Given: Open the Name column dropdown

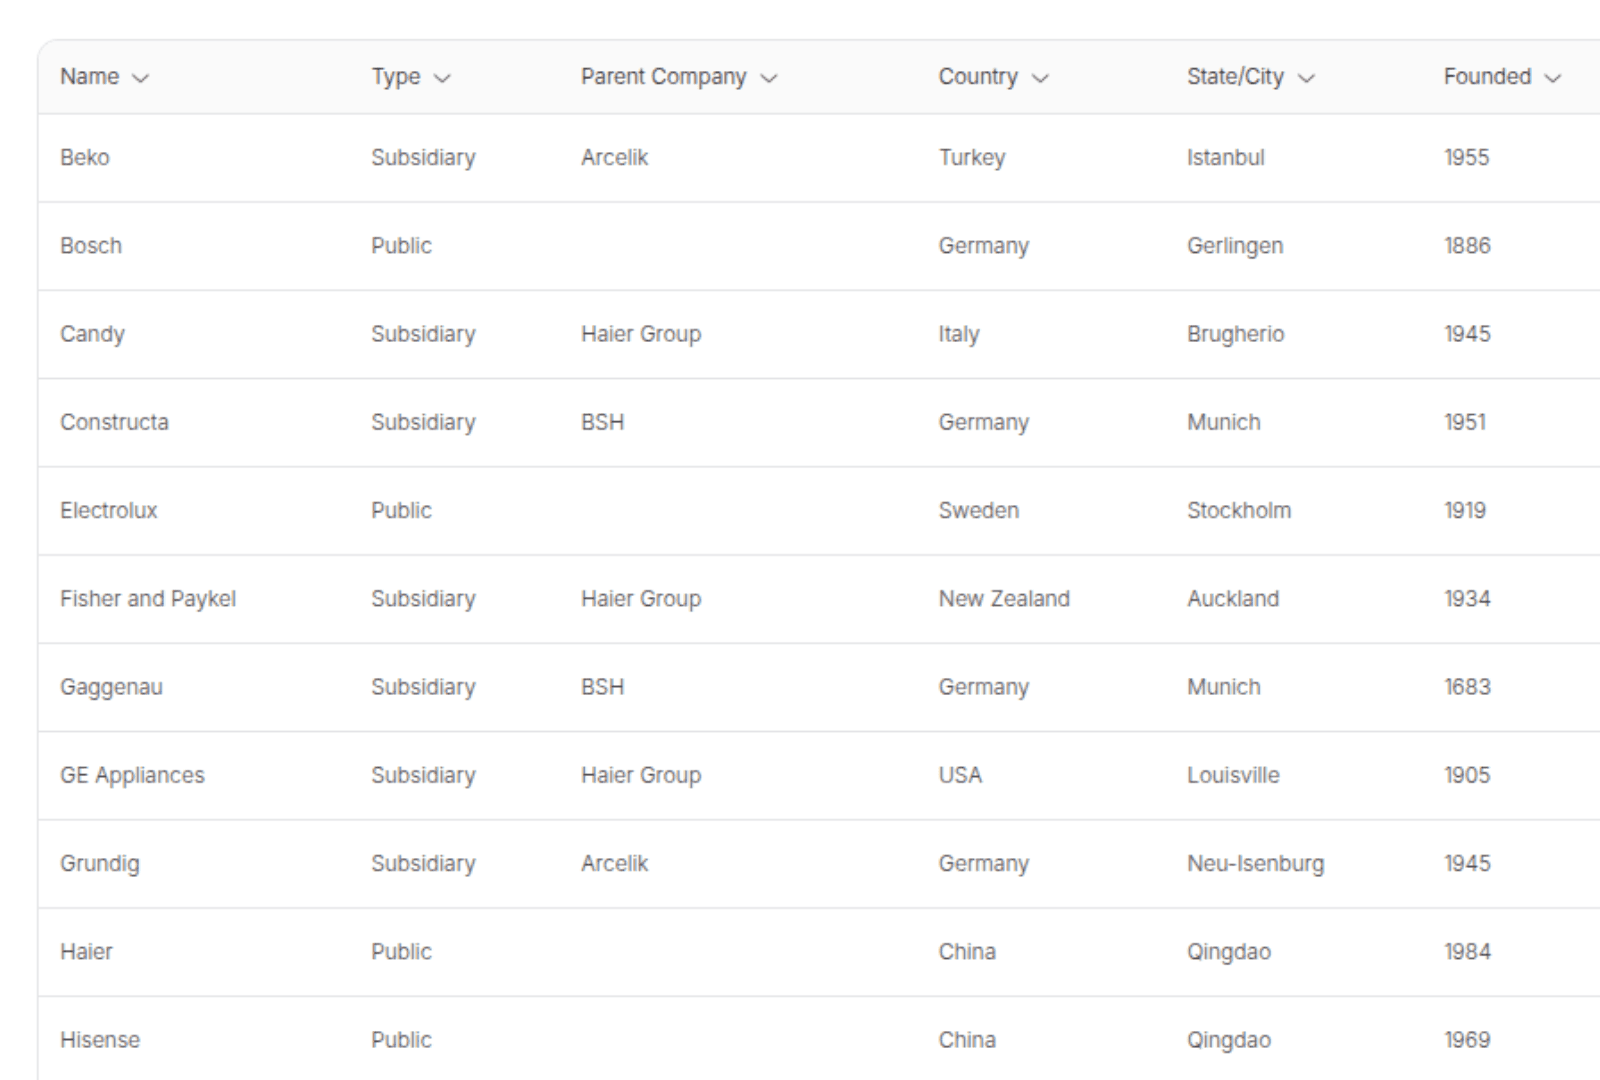Looking at the screenshot, I should 141,76.
